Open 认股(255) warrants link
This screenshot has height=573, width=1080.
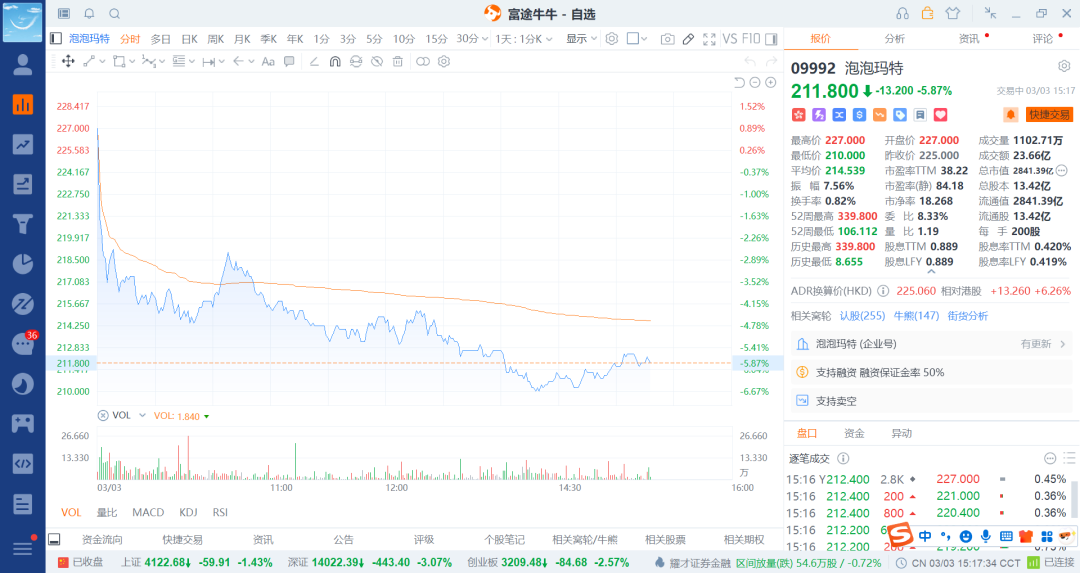(862, 316)
